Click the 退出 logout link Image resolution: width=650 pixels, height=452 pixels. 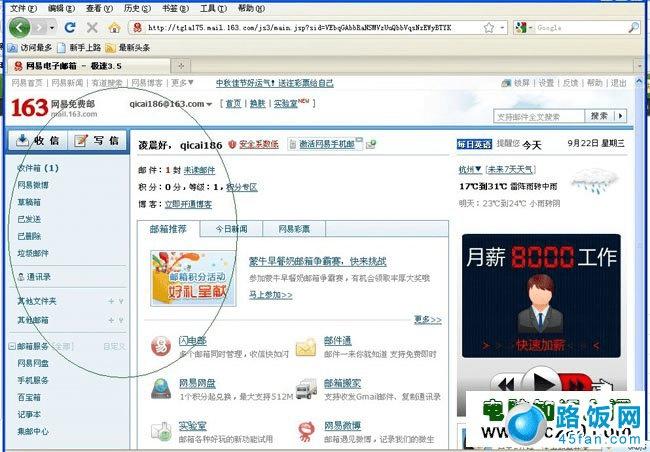click(x=618, y=83)
